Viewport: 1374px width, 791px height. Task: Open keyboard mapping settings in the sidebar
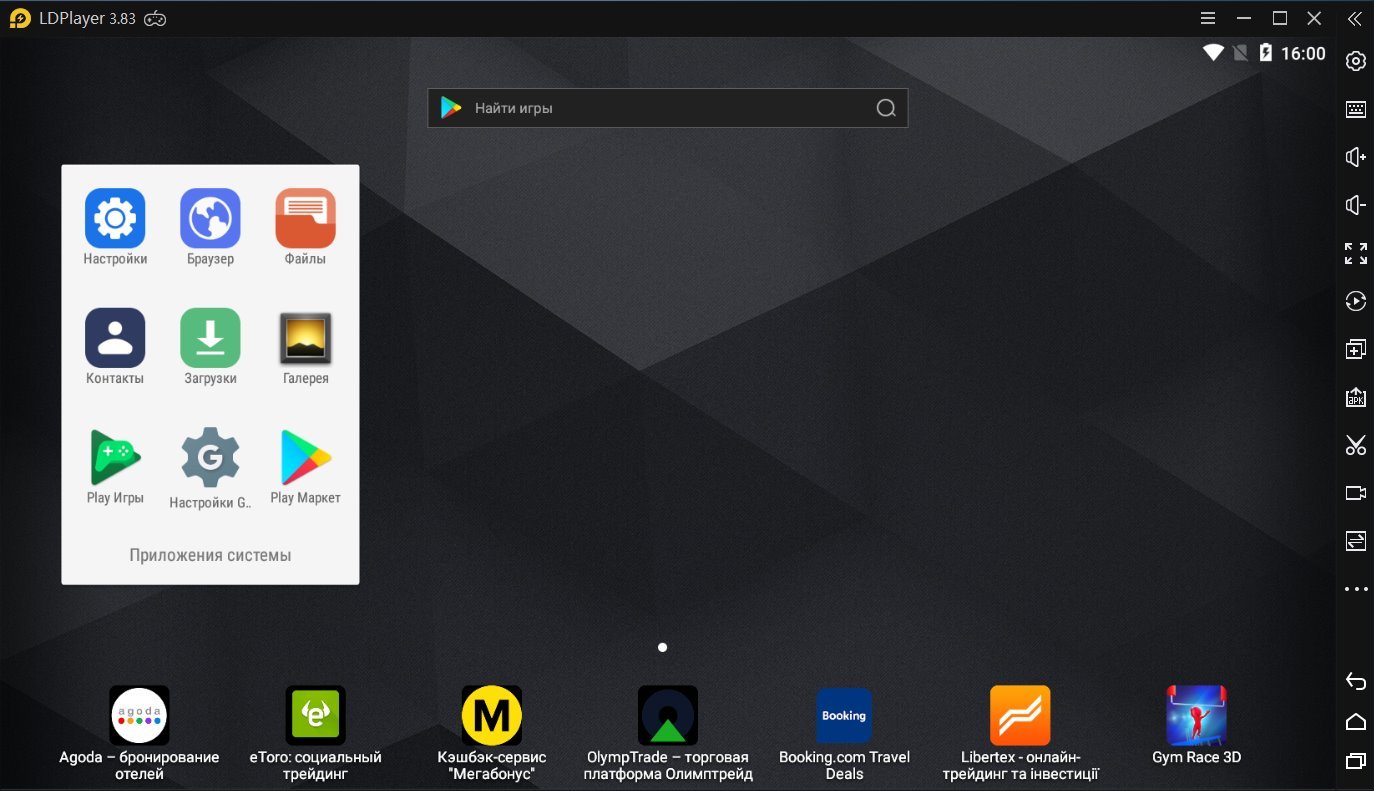1355,109
